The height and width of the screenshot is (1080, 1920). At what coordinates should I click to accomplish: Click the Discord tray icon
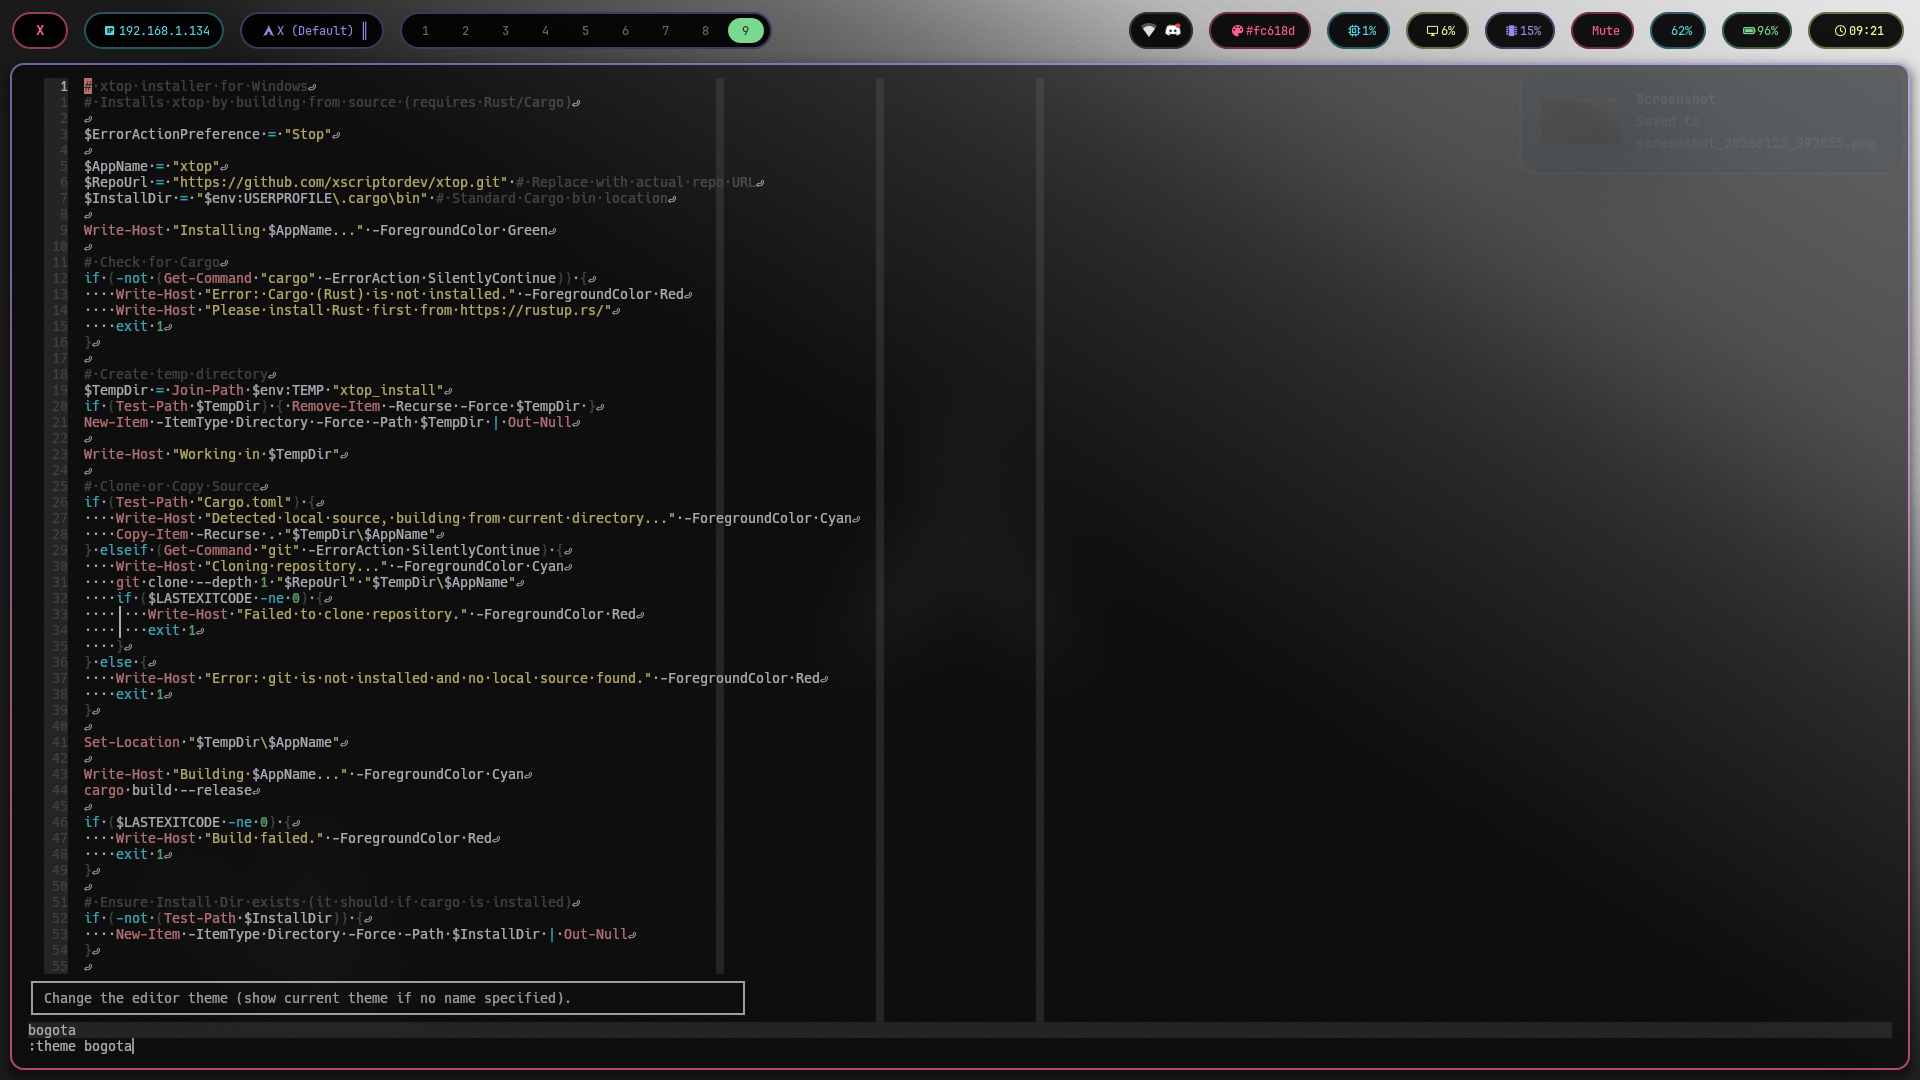[1173, 31]
